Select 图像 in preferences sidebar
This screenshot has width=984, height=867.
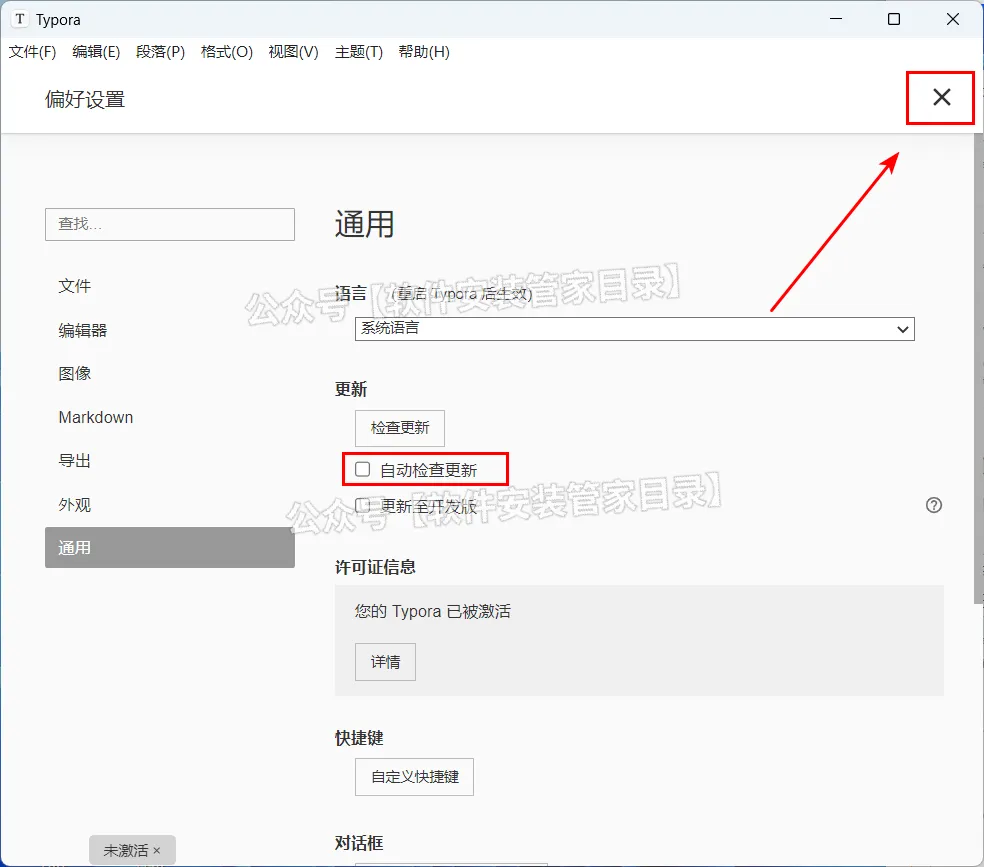[169, 374]
